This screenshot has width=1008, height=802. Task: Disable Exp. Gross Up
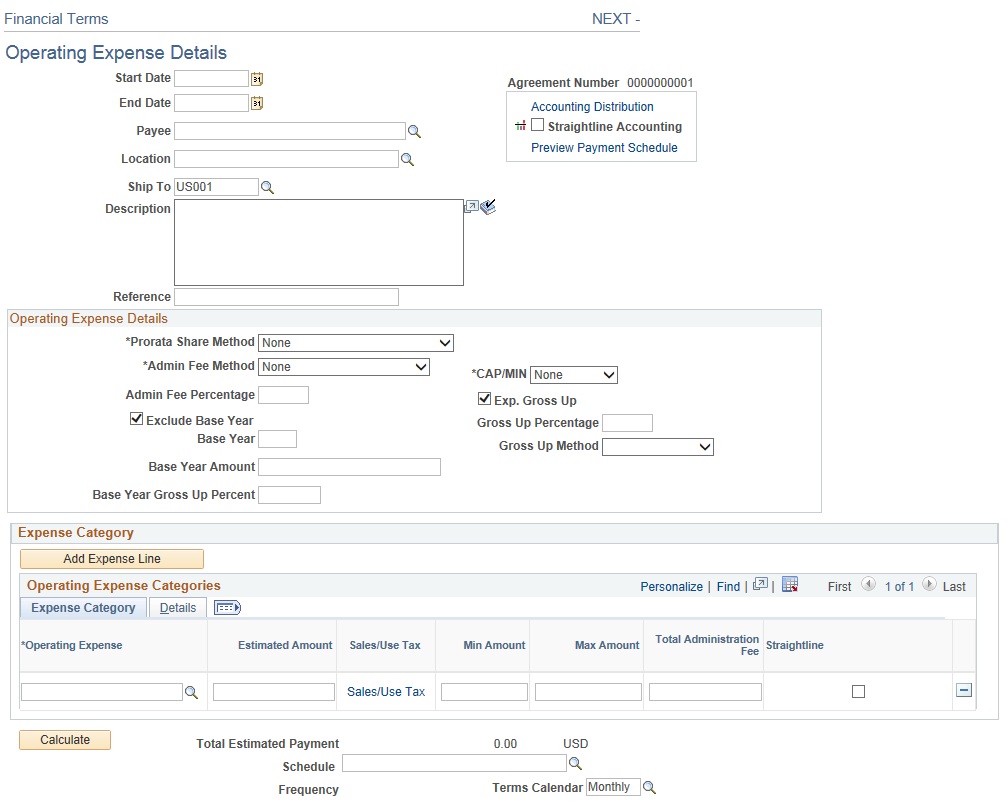484,398
